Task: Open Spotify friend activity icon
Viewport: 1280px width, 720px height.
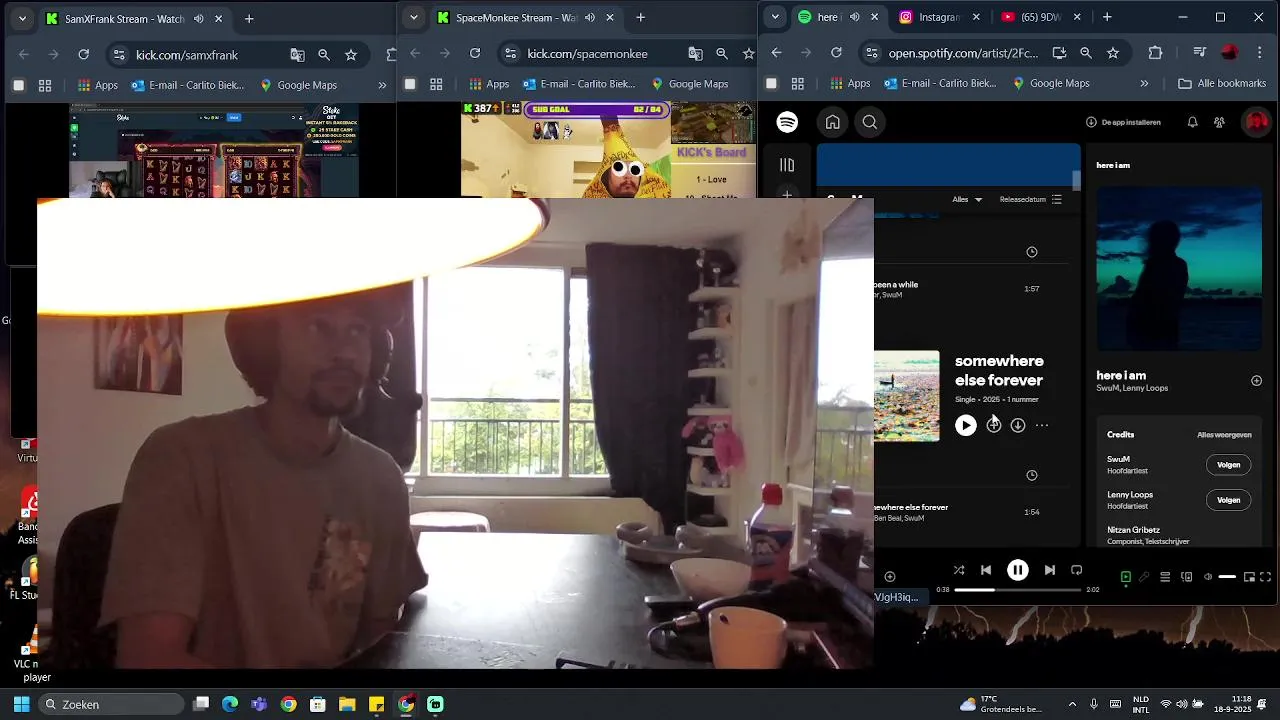Action: 1219,122
